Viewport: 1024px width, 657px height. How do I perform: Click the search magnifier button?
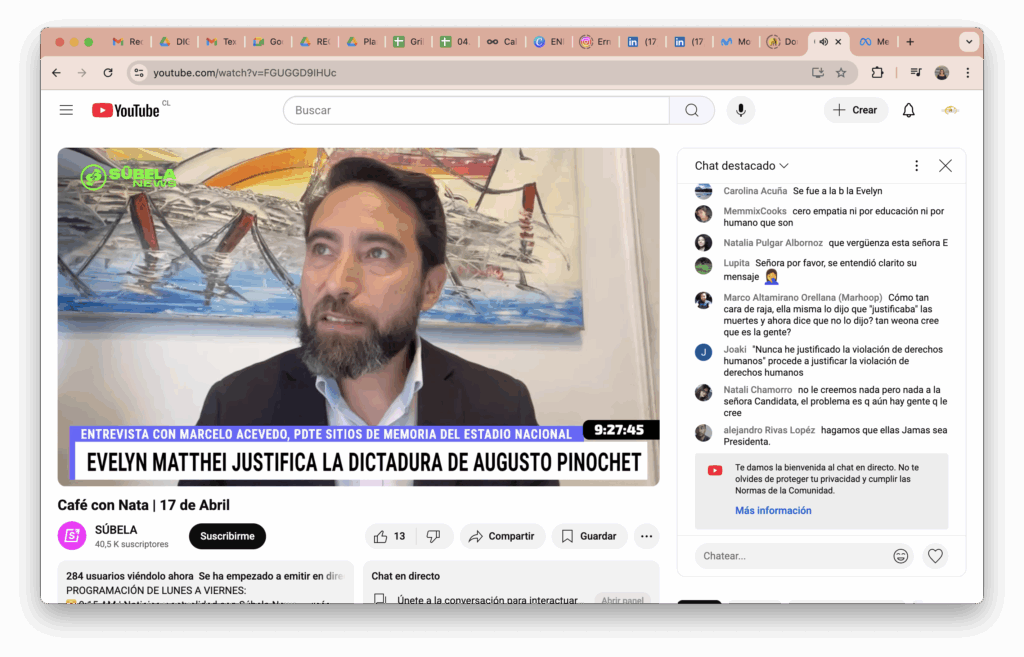(692, 110)
